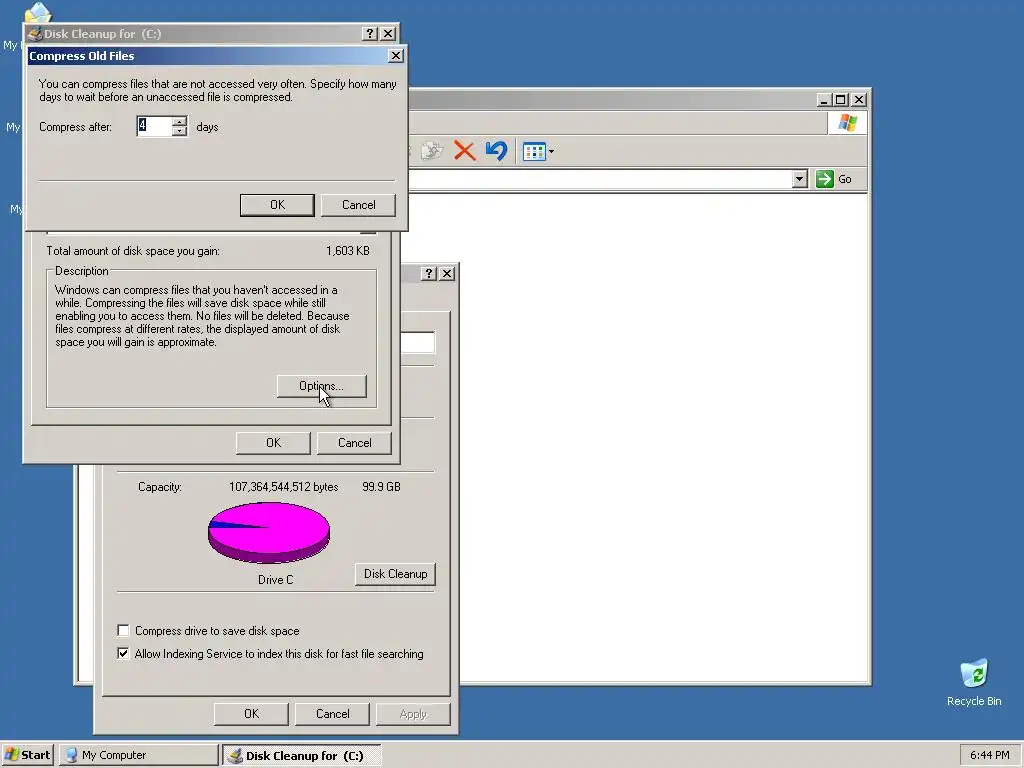Image resolution: width=1024 pixels, height=768 pixels.
Task: Click the "99.9 GB" capacity value
Action: [x=381, y=487]
